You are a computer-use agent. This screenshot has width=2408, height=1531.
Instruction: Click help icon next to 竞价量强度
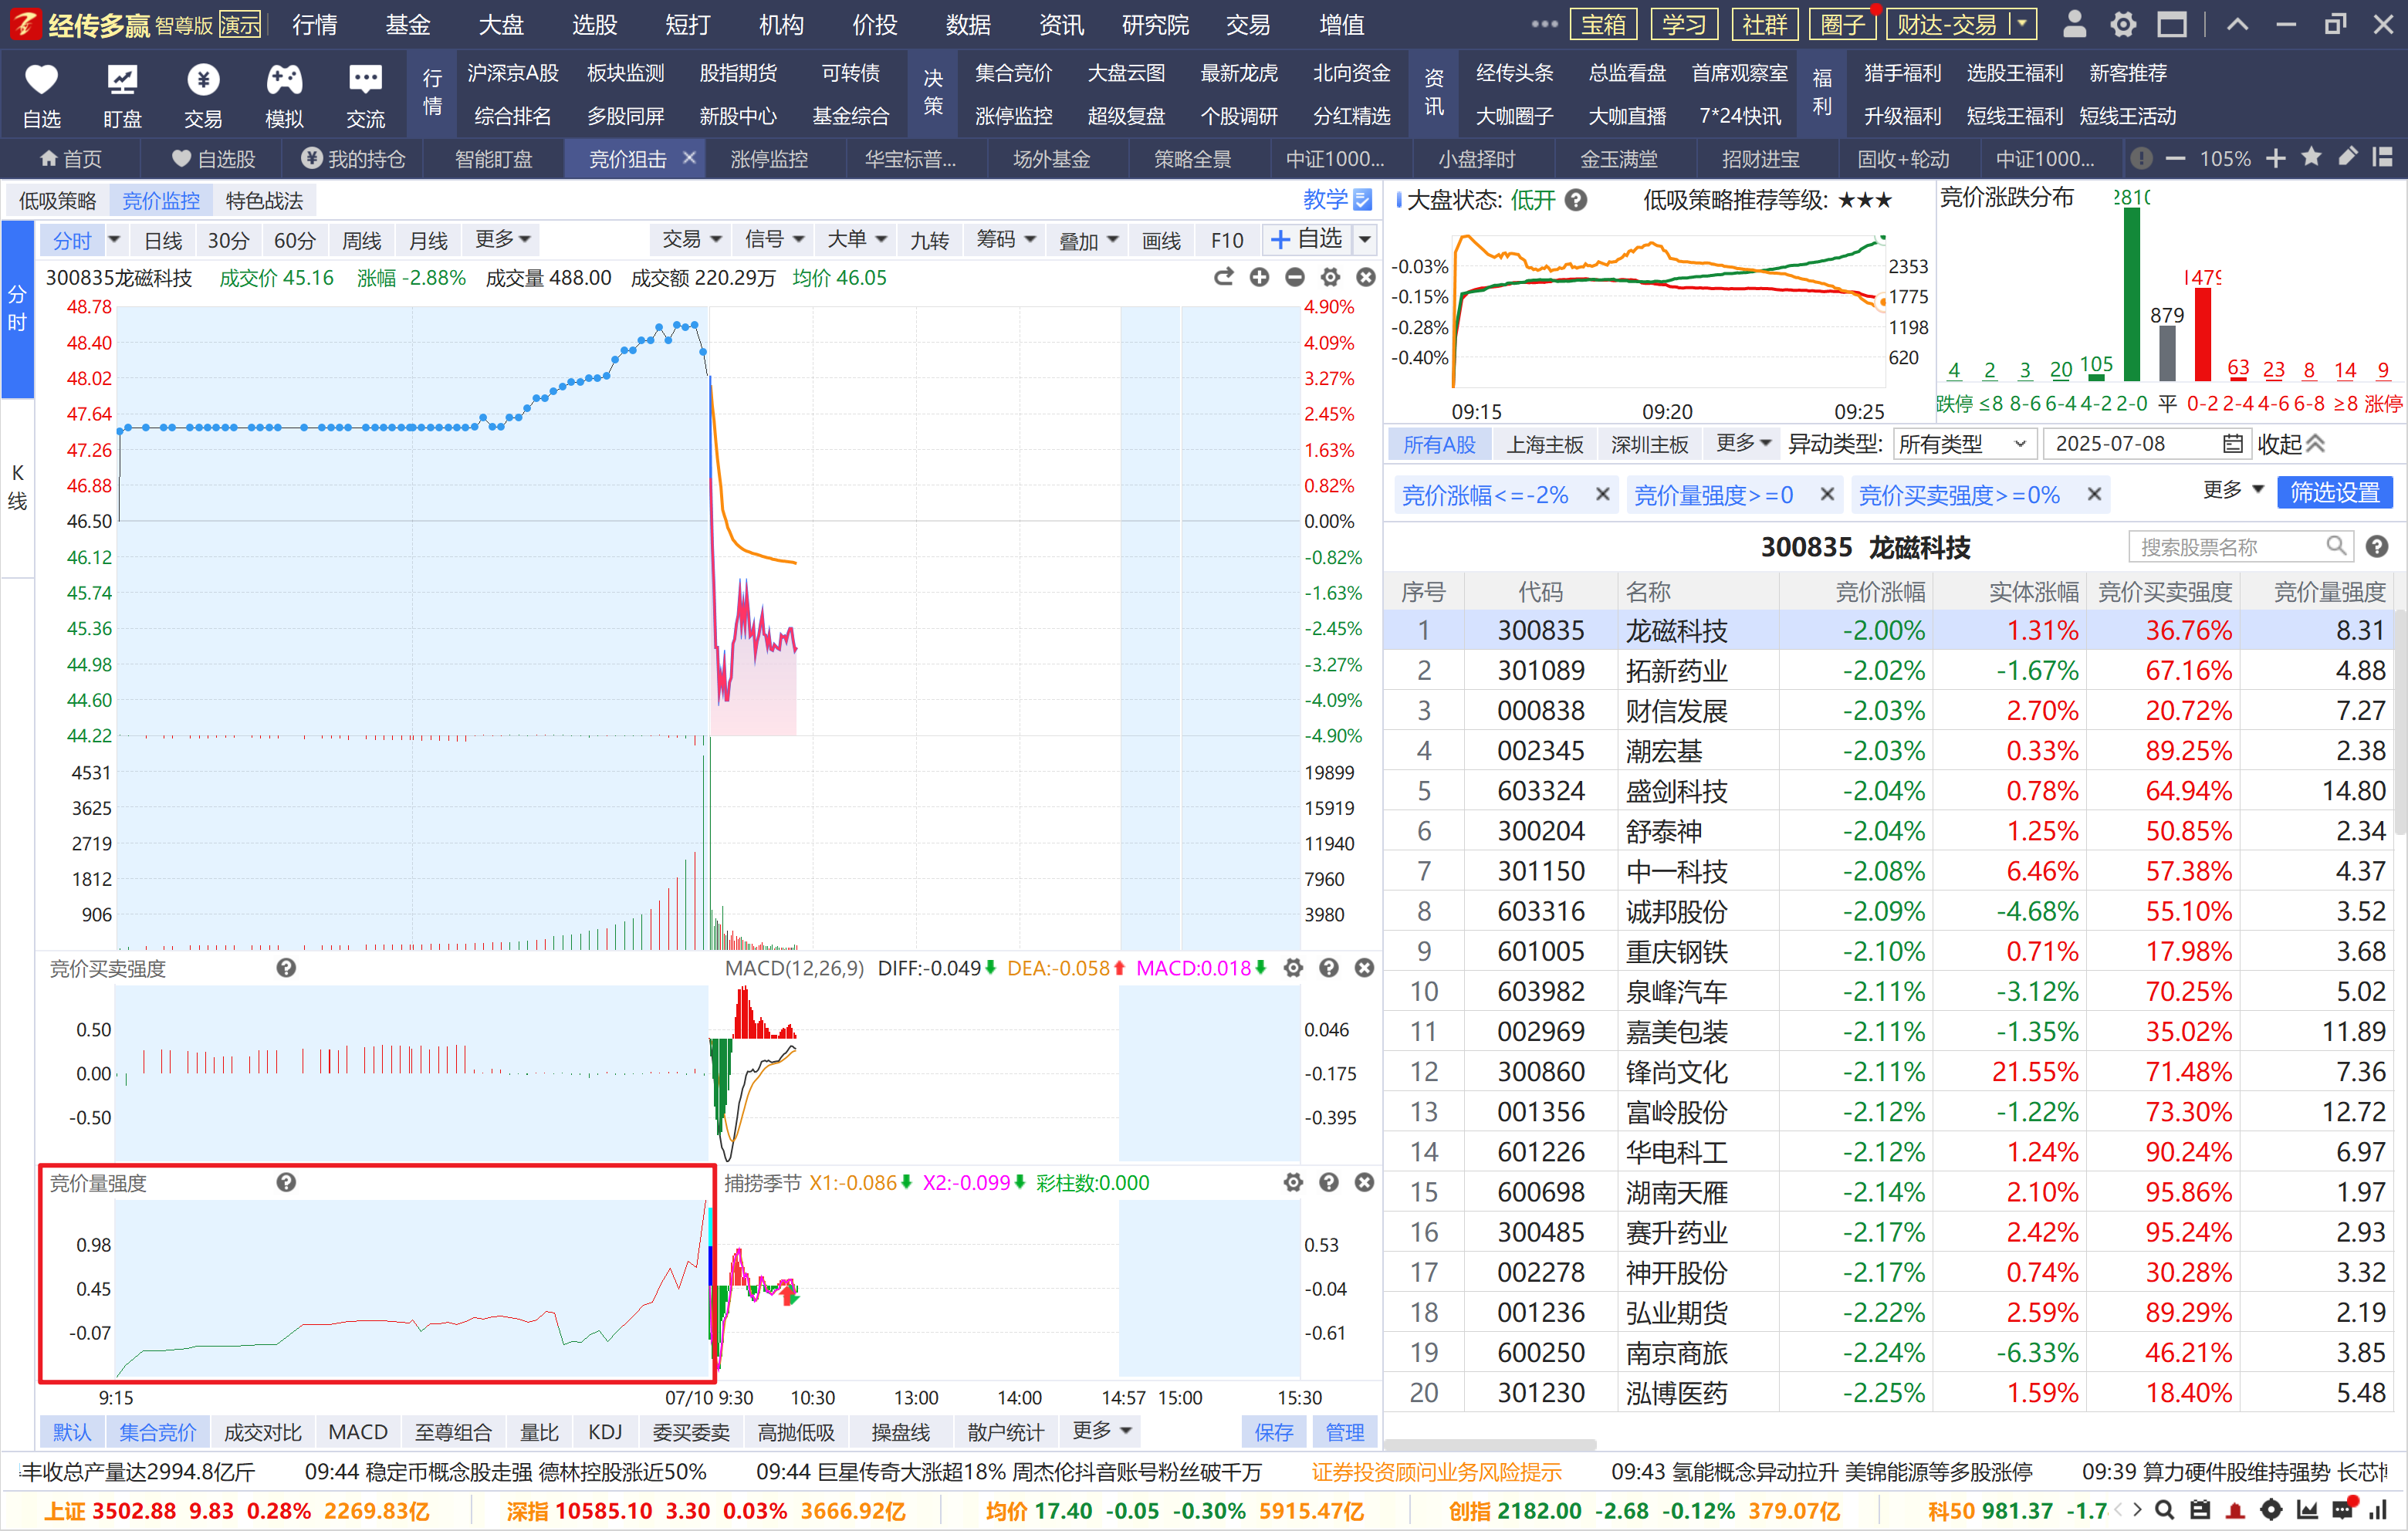(286, 1182)
